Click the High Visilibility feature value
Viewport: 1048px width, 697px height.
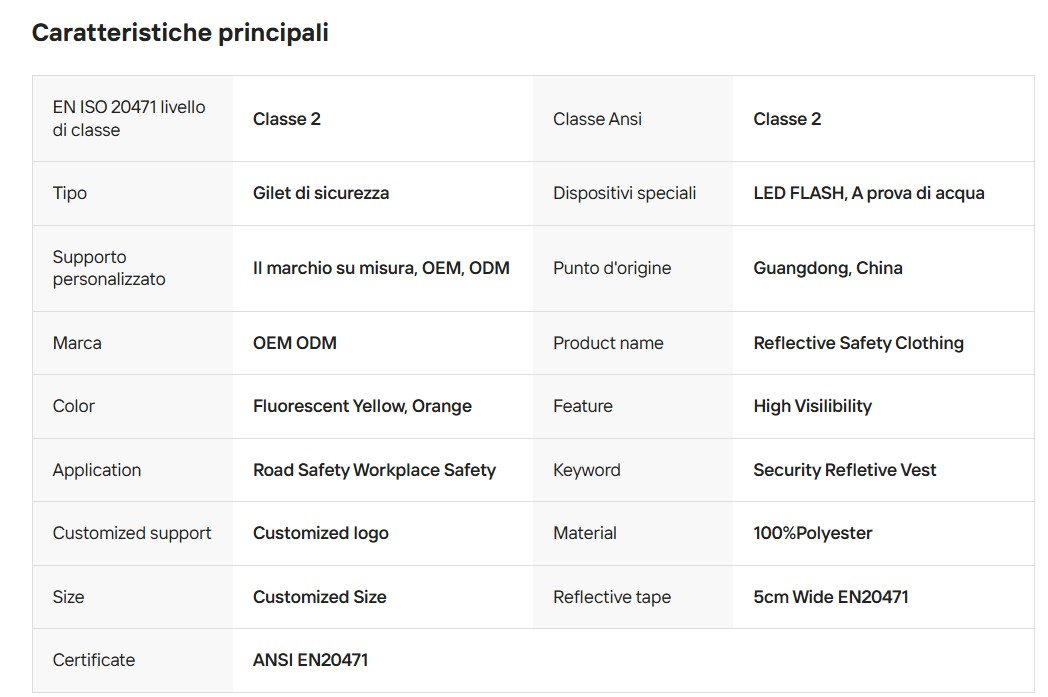coord(812,406)
